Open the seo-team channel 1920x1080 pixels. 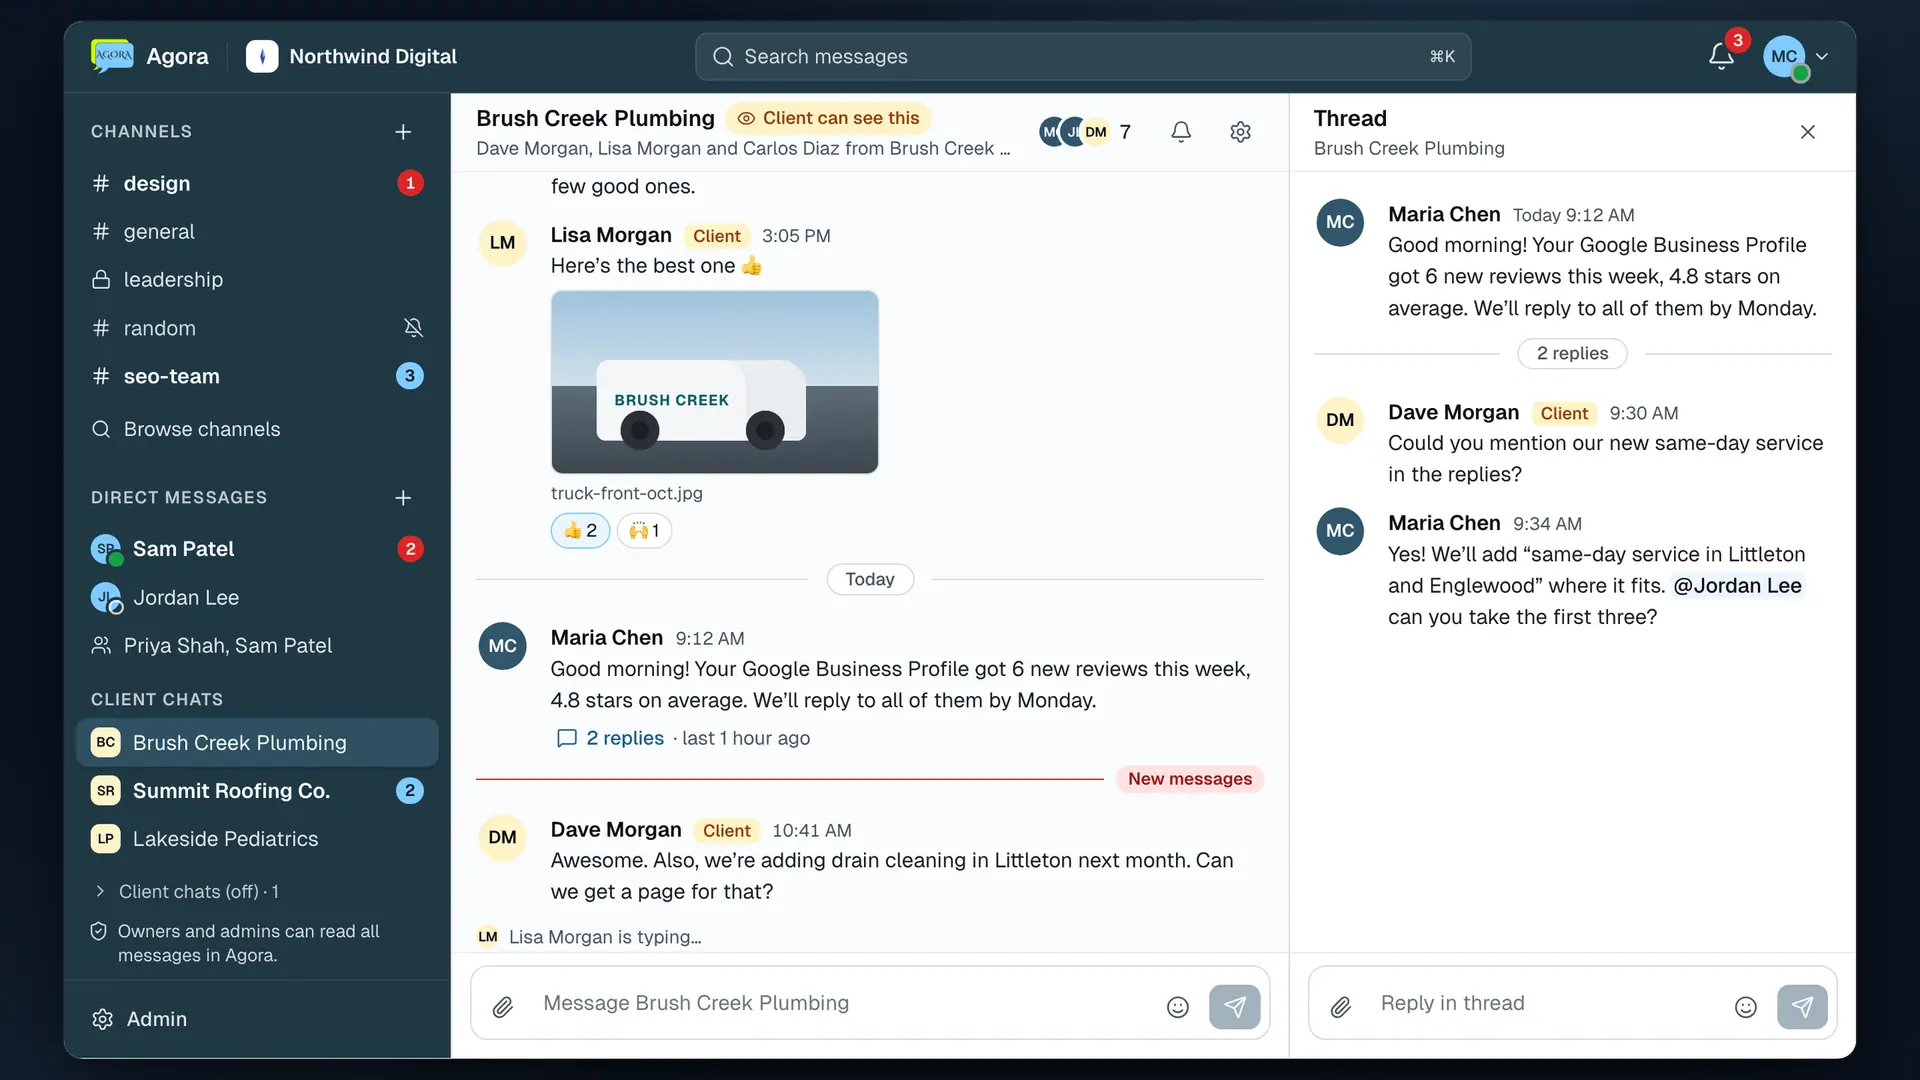point(257,376)
